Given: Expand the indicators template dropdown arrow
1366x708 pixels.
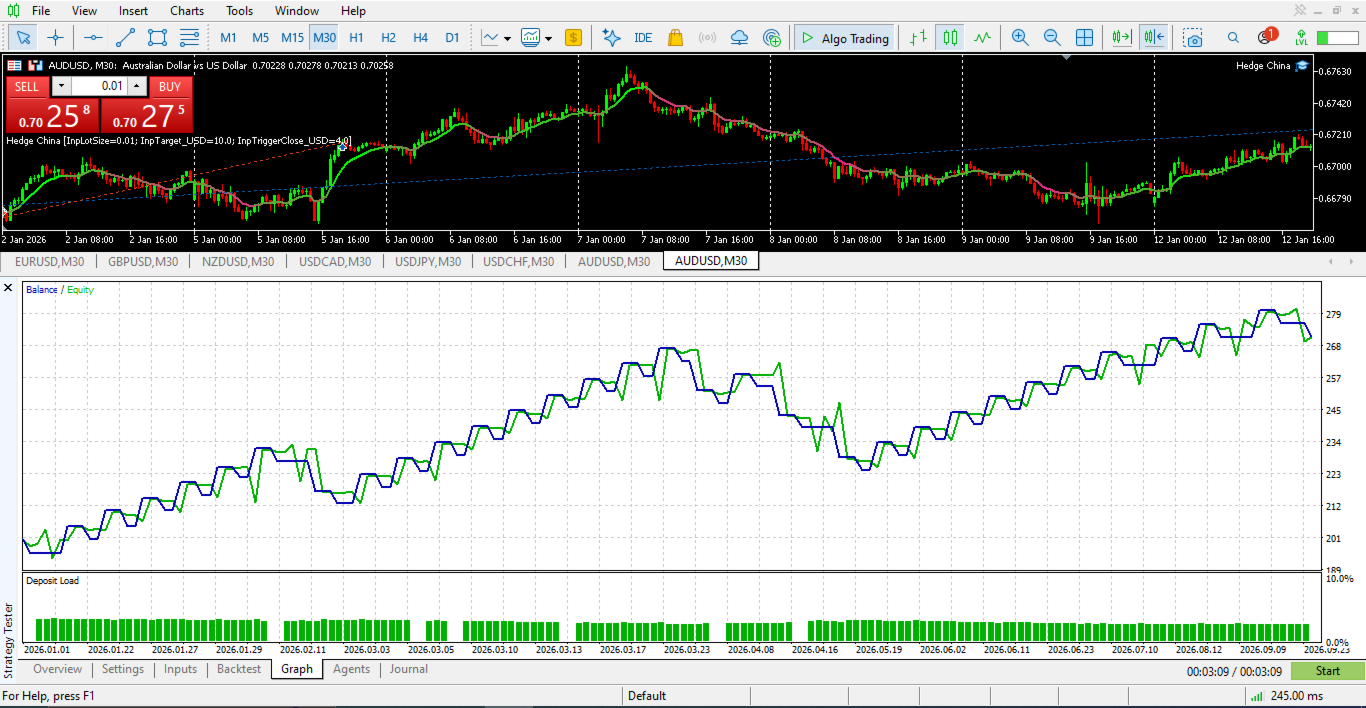Looking at the screenshot, I should 548,39.
